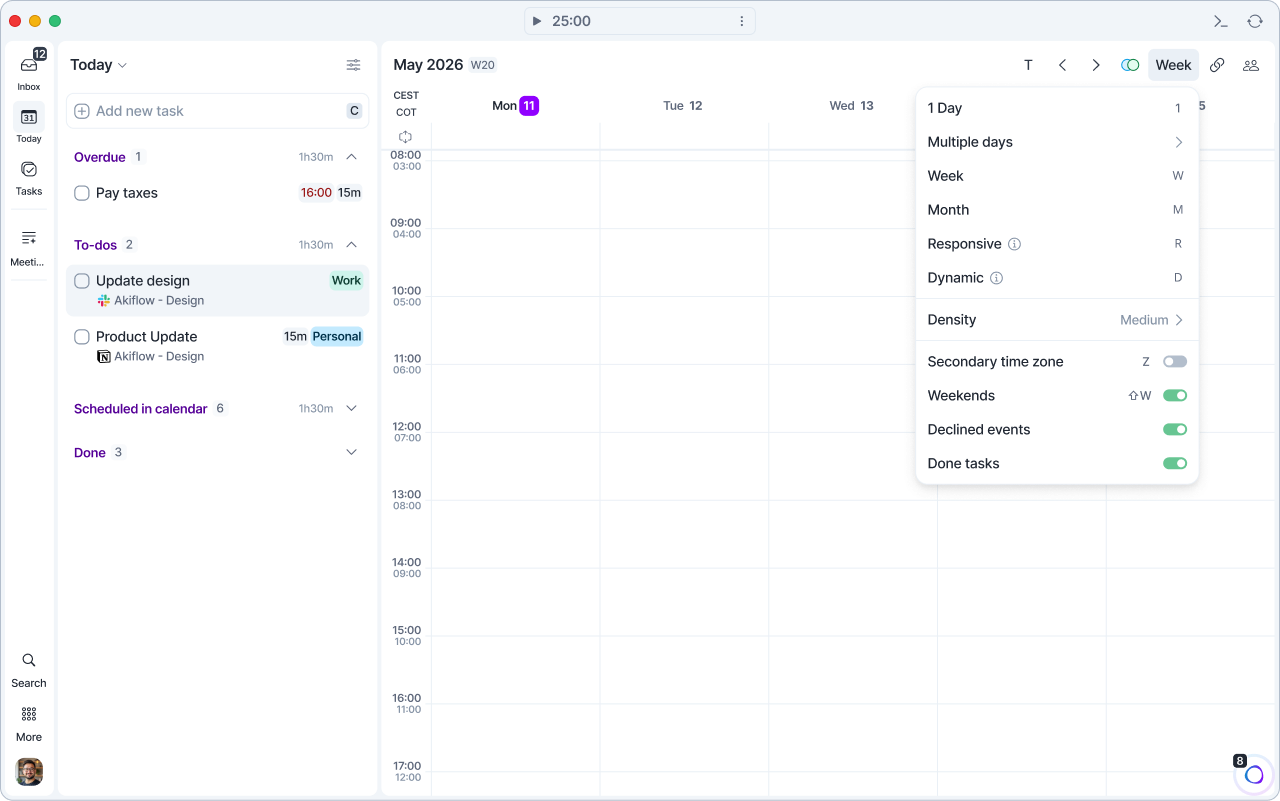1280x801 pixels.
Task: Open the Week view dropdown button
Action: (1173, 65)
